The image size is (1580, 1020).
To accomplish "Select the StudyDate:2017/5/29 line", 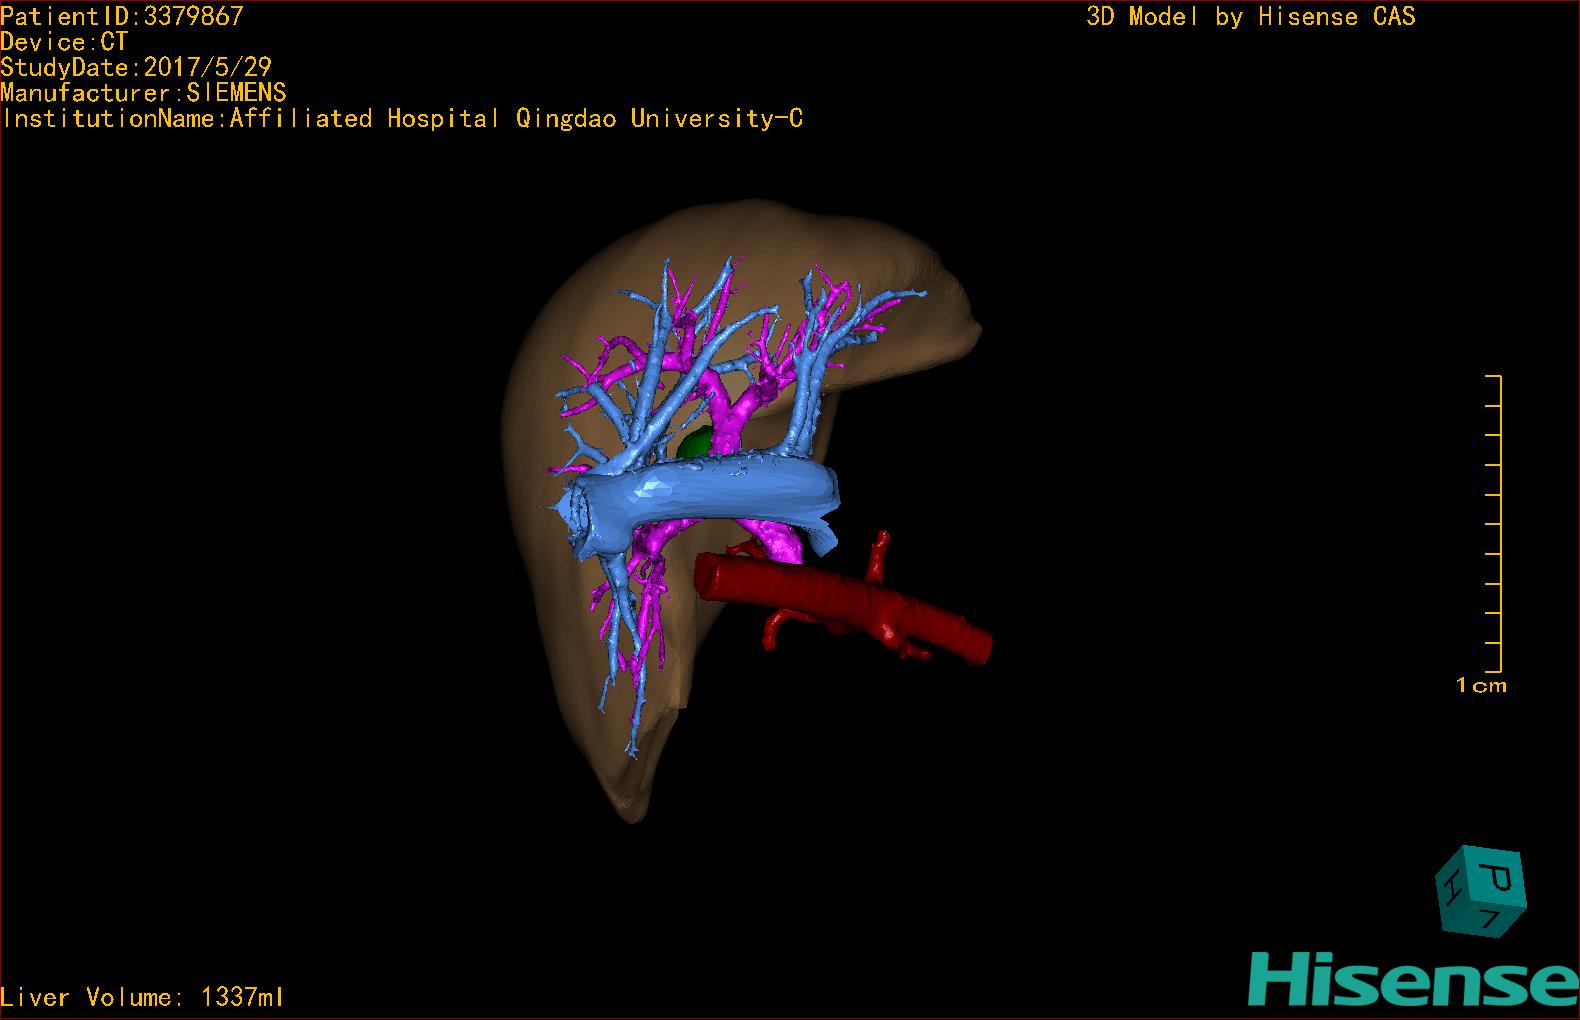I will [136, 67].
